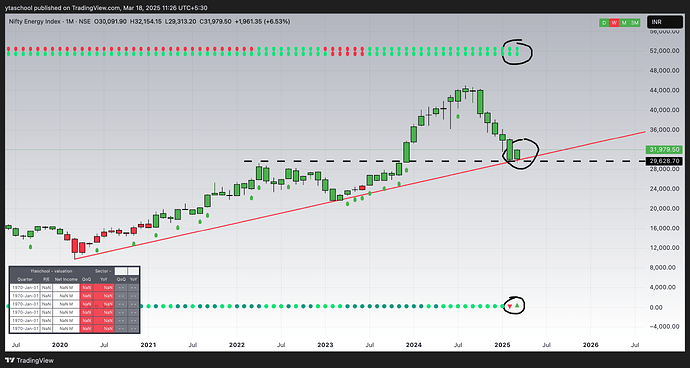The width and height of the screenshot is (690, 368).
Task: Select the red W timeframe indicator box
Action: coord(614,22)
